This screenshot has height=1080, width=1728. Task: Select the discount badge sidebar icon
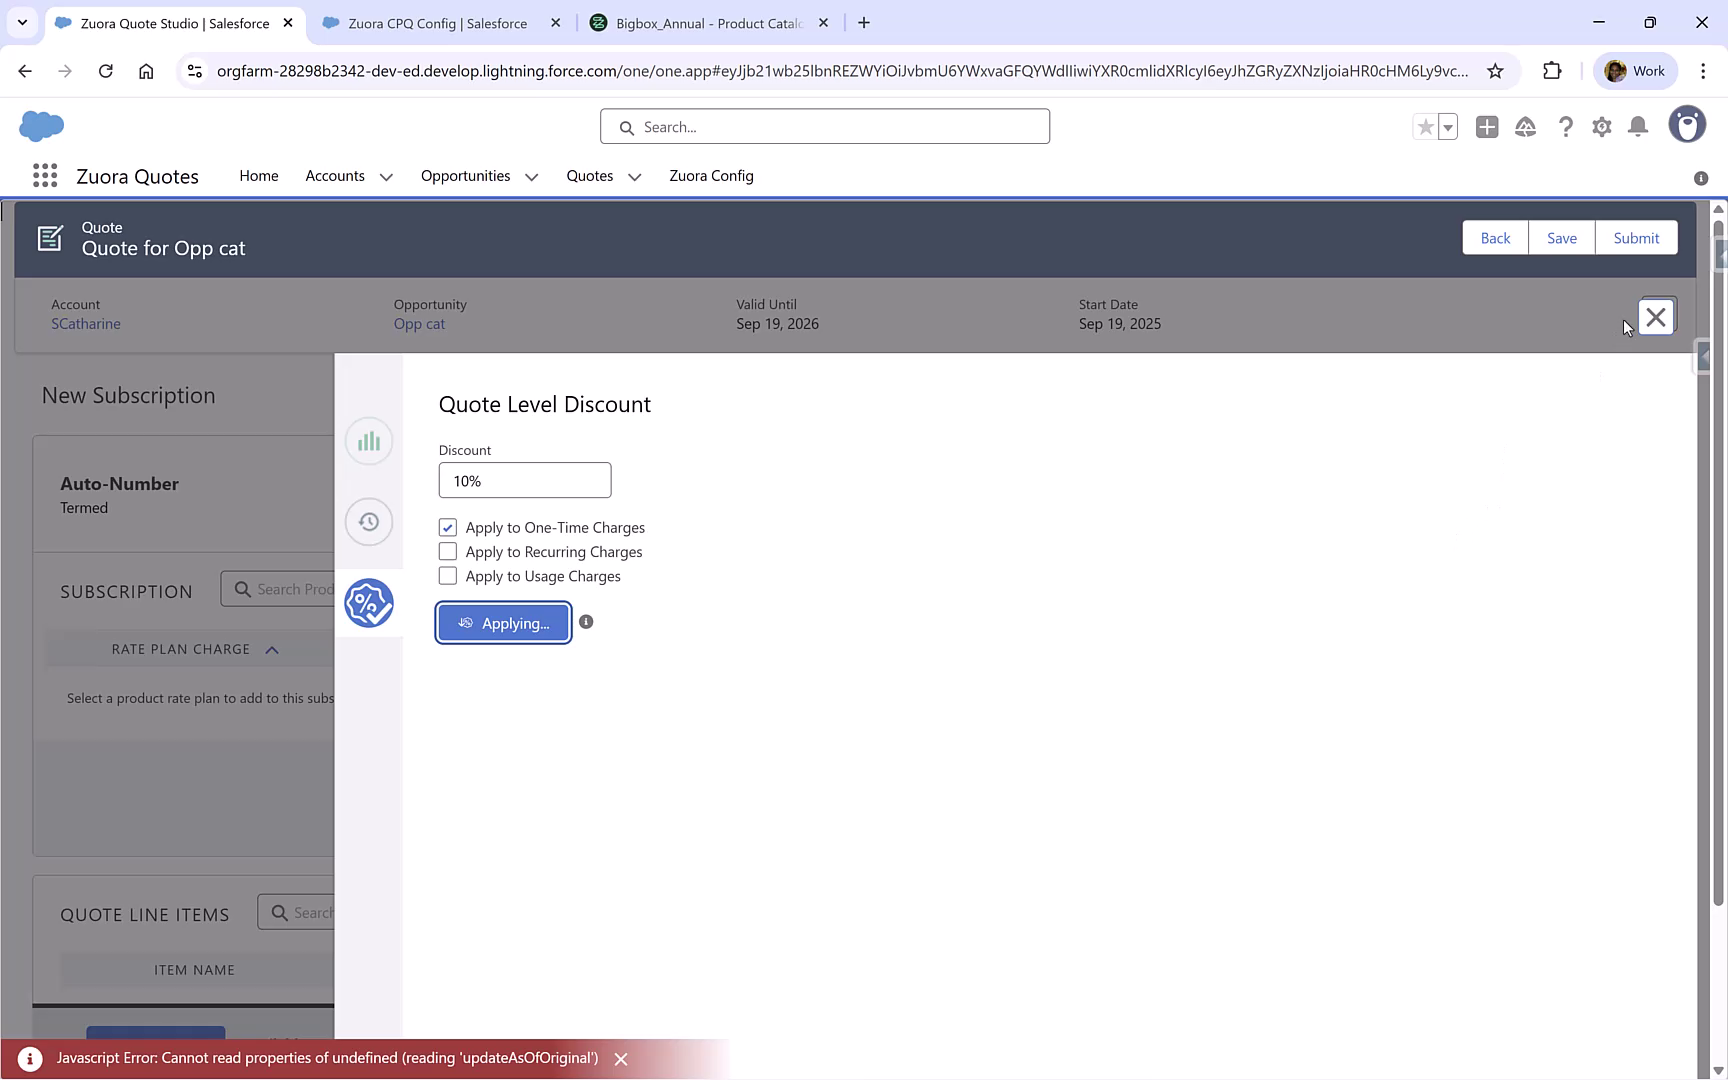click(x=369, y=603)
